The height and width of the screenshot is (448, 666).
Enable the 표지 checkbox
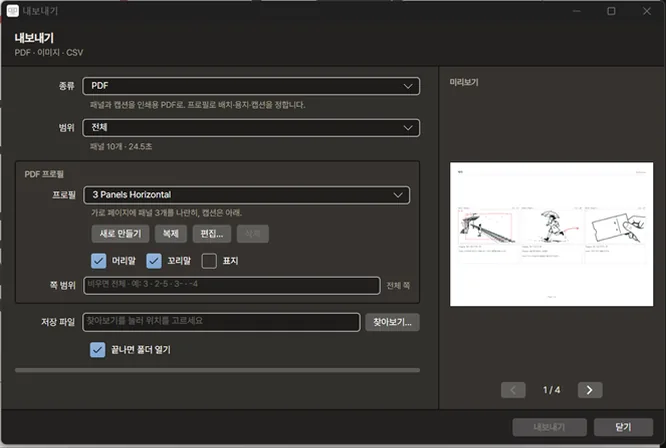point(209,261)
